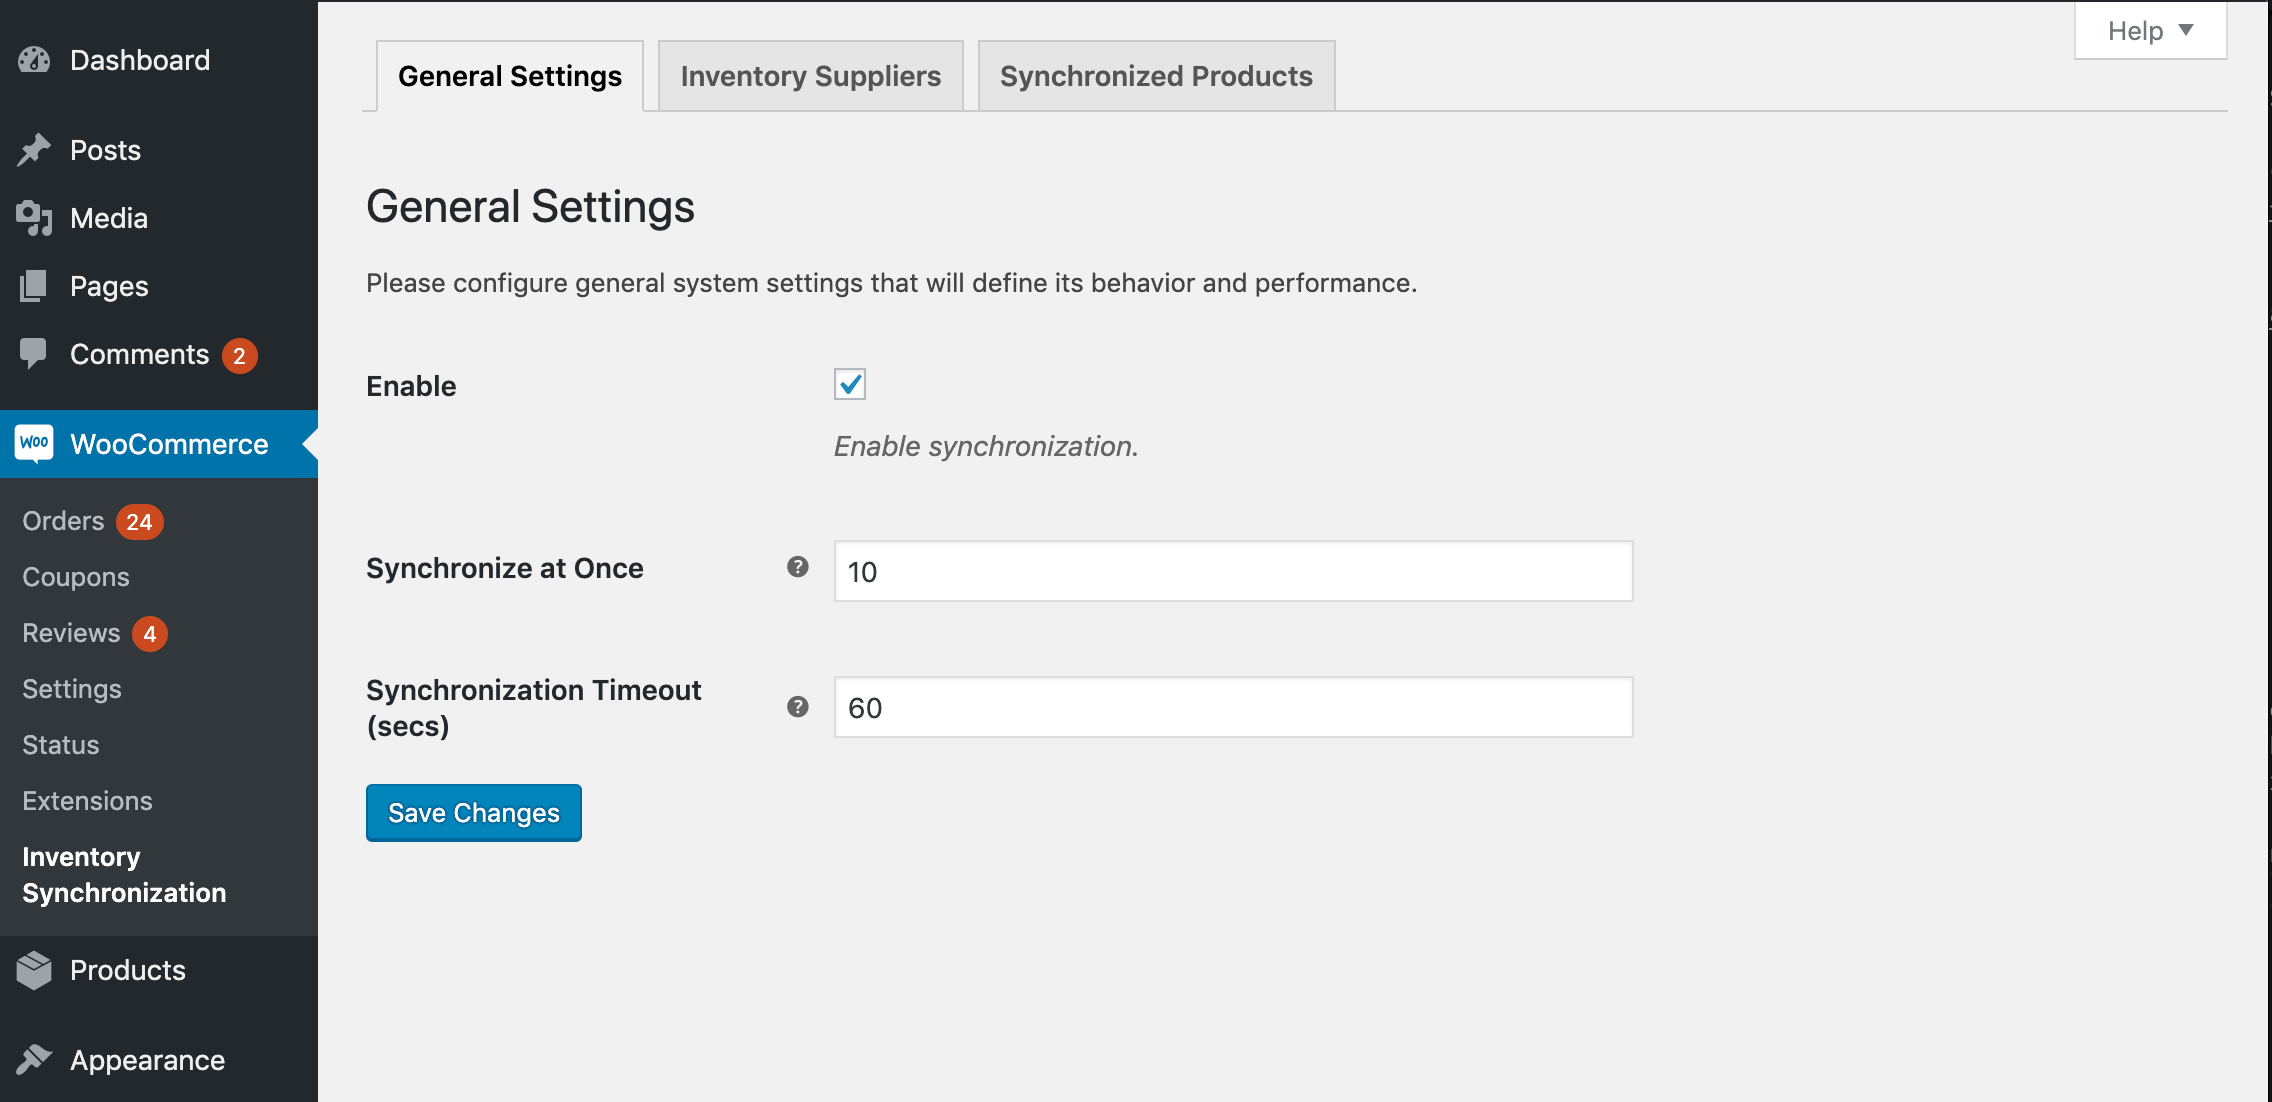Screen dimensions: 2272x1102
Task: Click the Products box icon
Action: (34, 970)
